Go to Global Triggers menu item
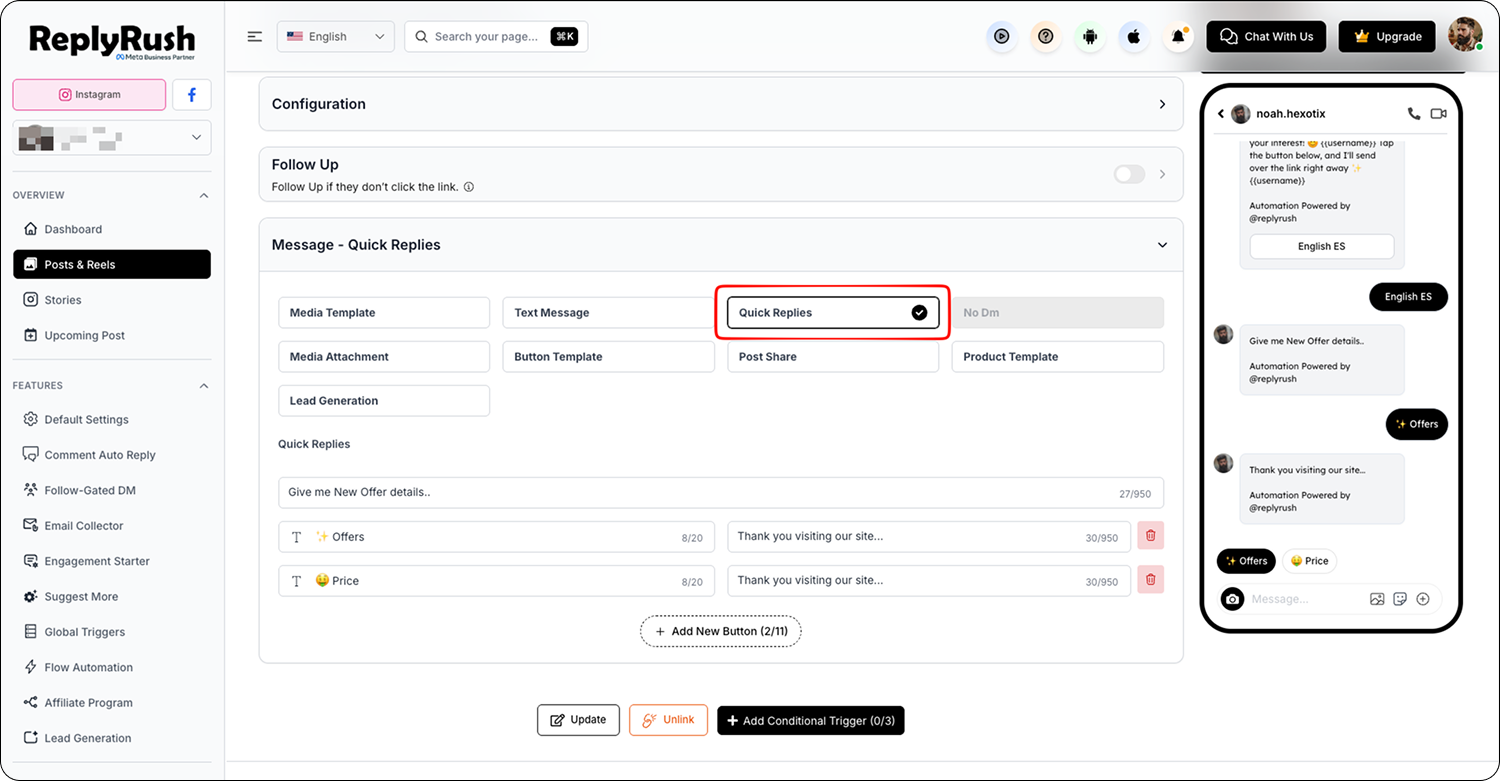Screen dimensions: 1500x781 [85, 632]
